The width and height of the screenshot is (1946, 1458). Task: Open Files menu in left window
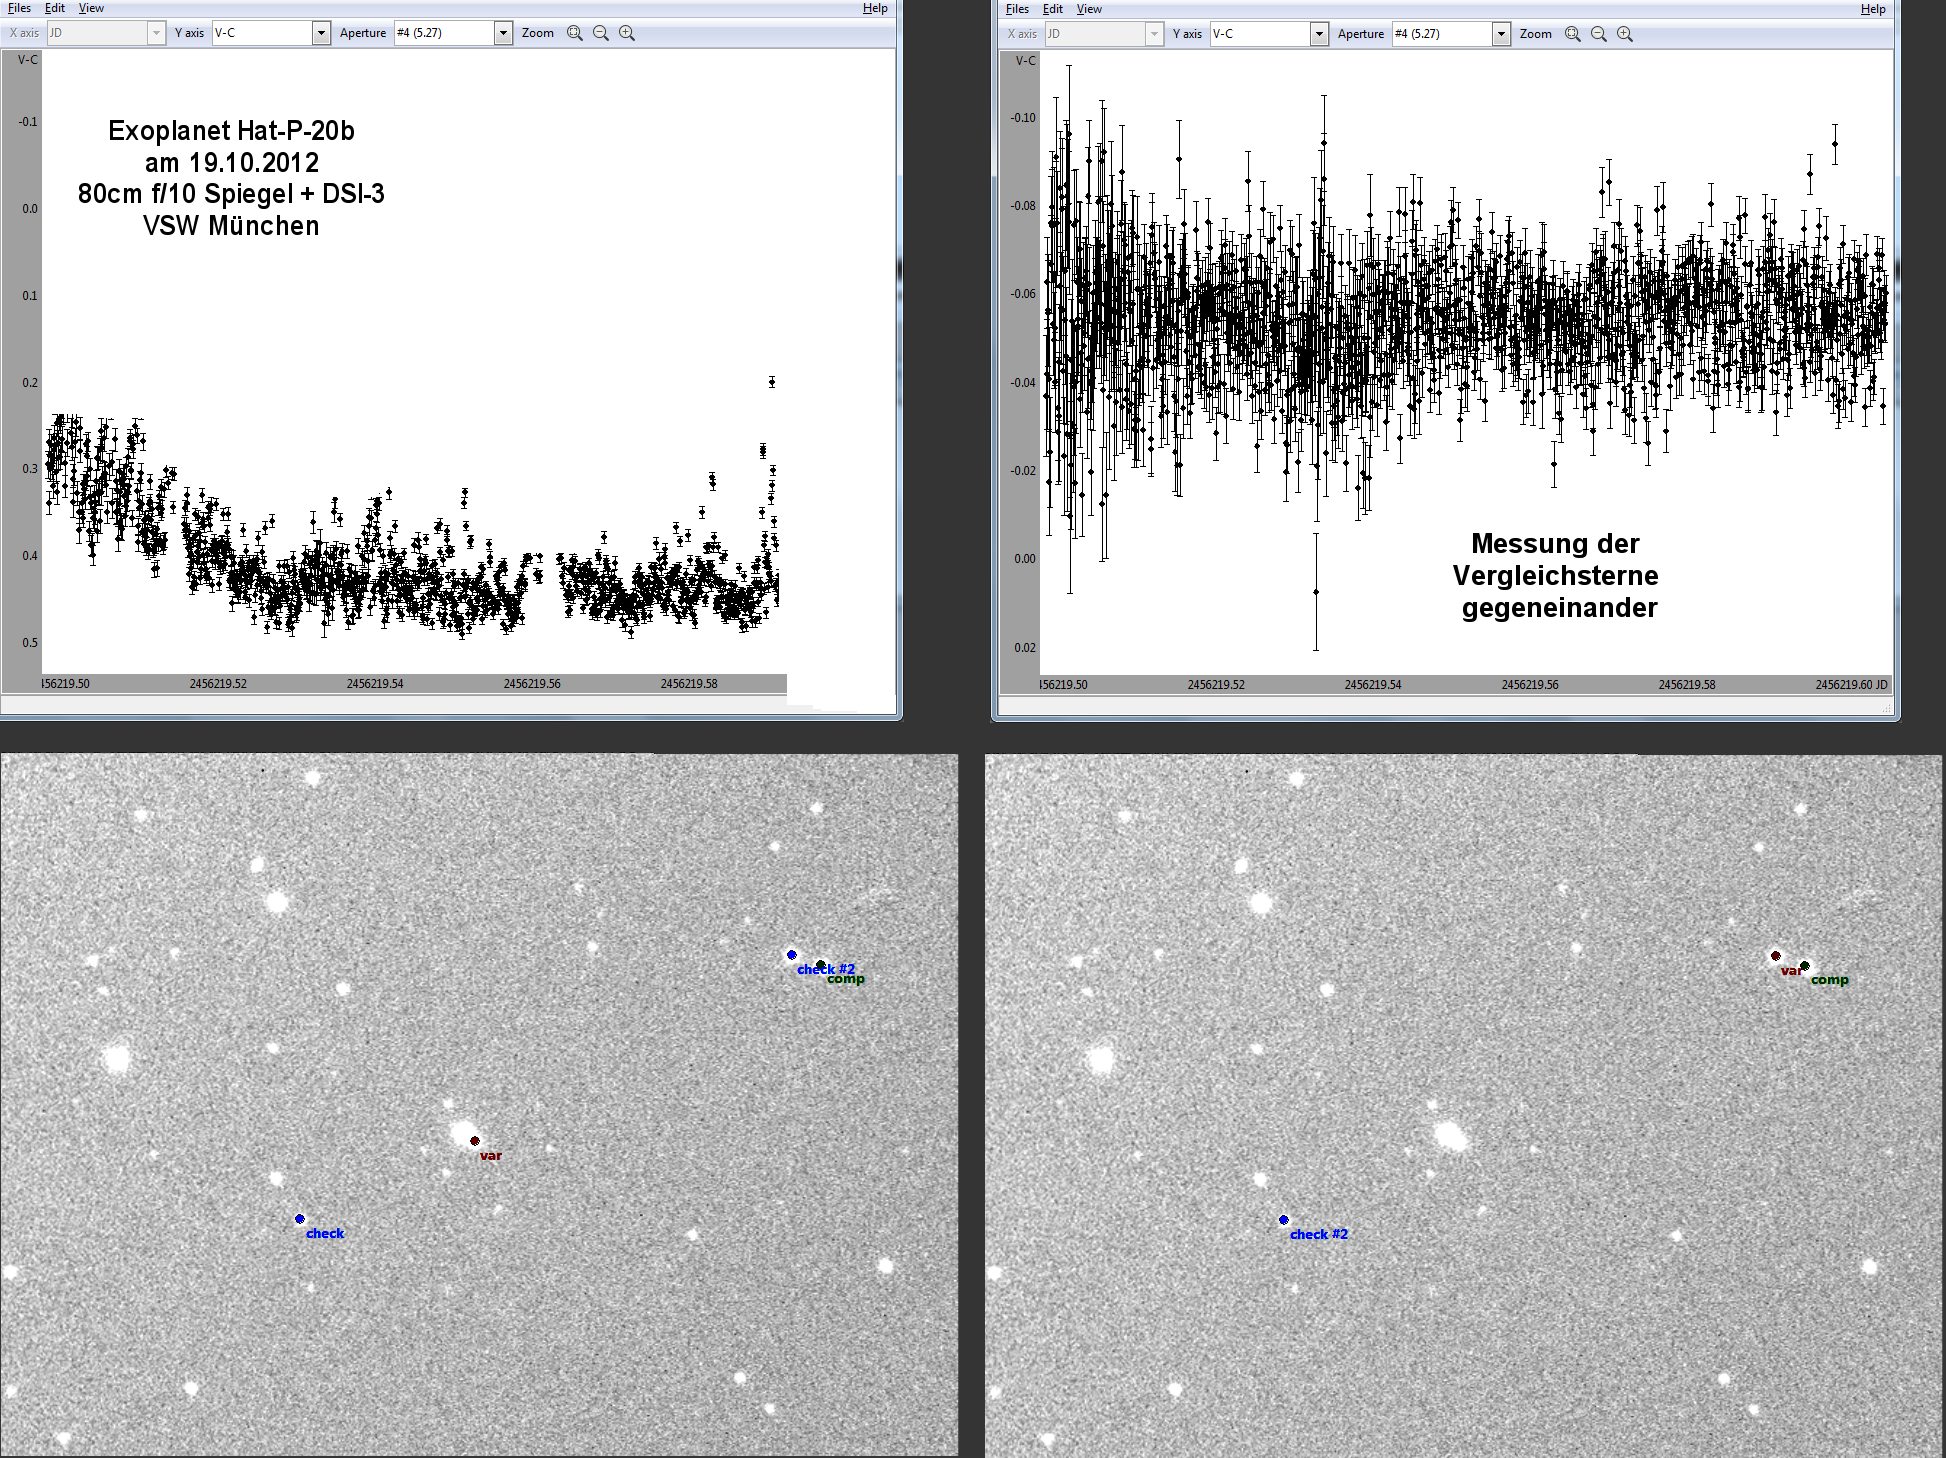19,8
